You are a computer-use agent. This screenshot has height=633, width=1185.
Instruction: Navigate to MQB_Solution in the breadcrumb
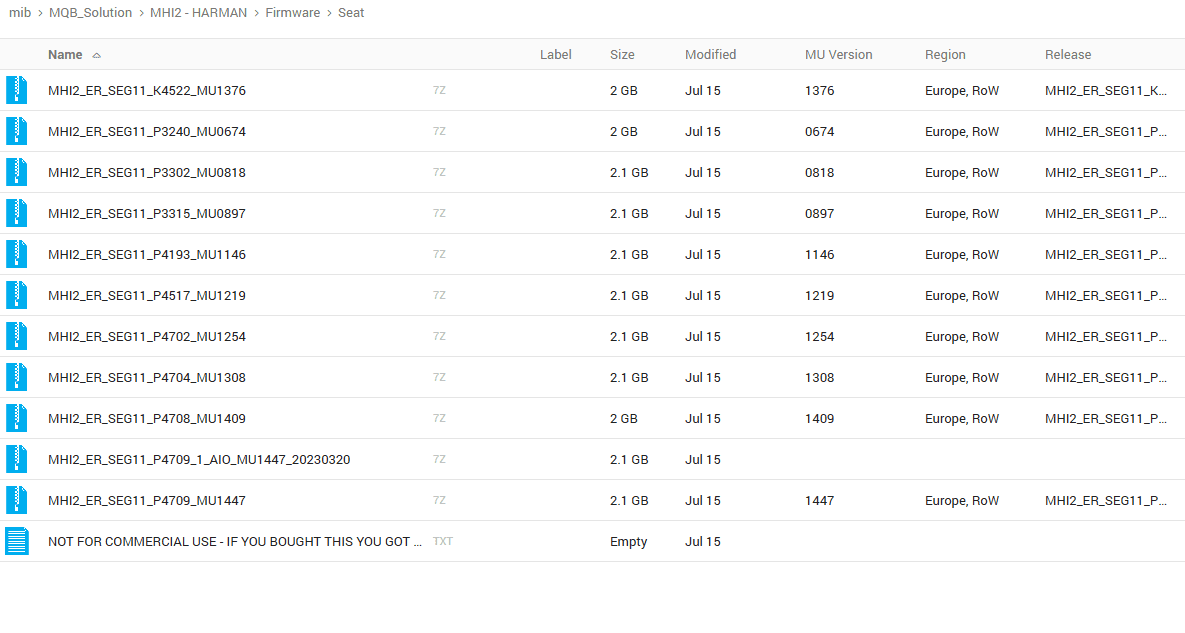(90, 13)
